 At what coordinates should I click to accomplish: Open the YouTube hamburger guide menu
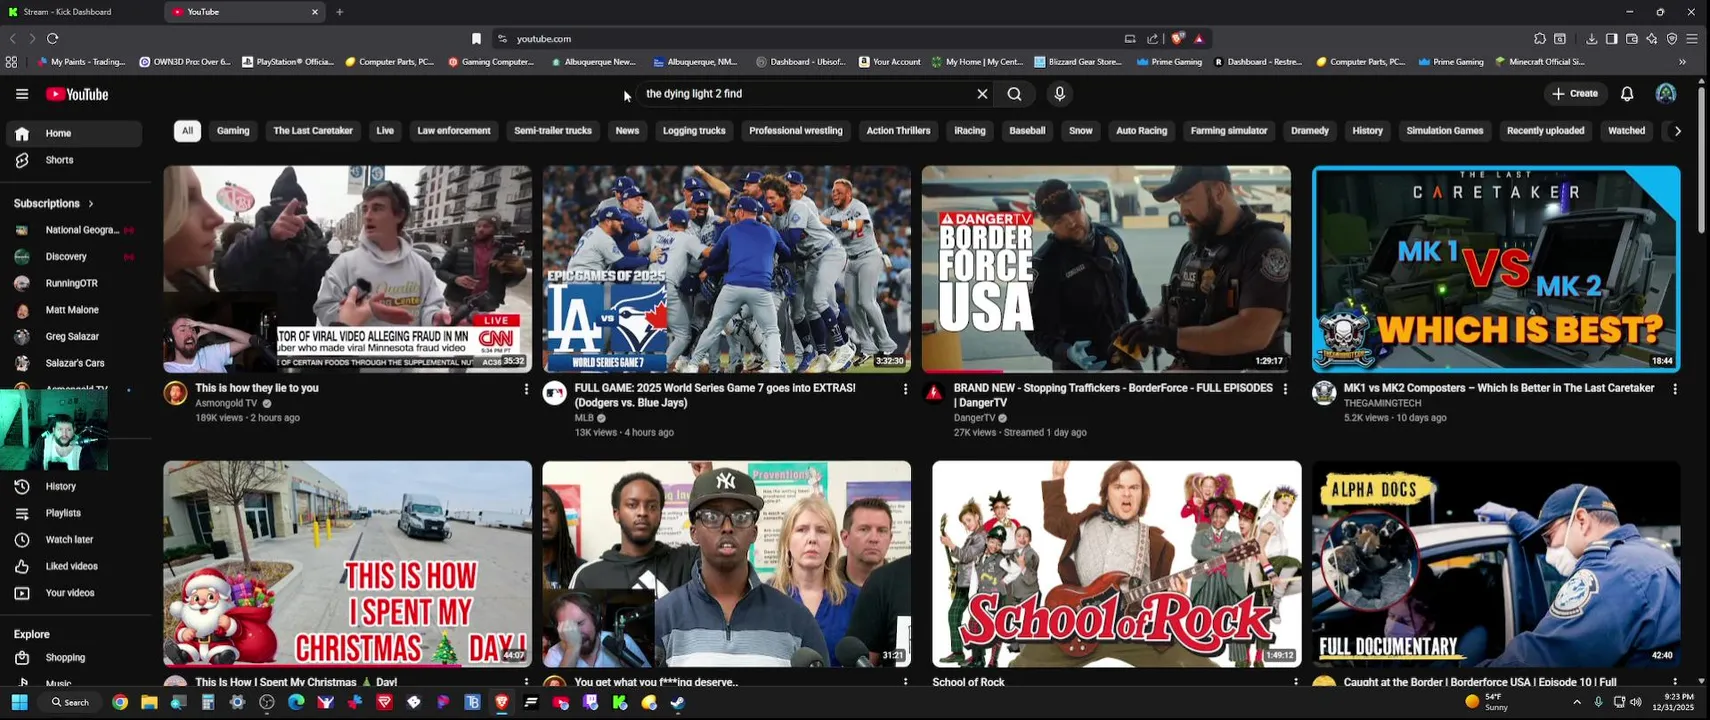tap(22, 94)
